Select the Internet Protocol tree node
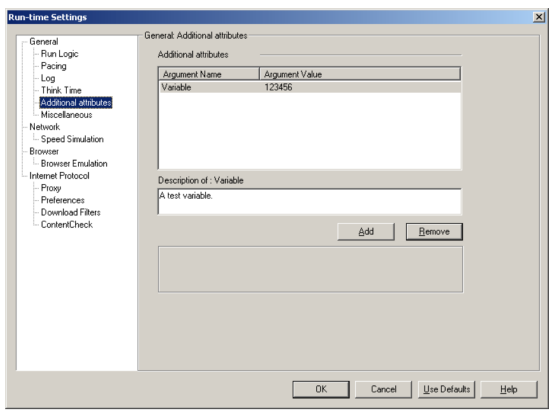 point(59,176)
